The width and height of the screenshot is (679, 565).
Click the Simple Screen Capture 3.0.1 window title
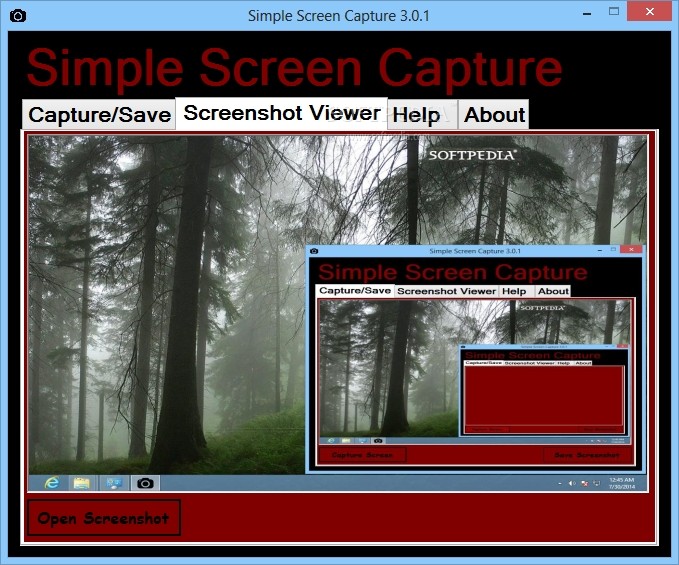[339, 16]
